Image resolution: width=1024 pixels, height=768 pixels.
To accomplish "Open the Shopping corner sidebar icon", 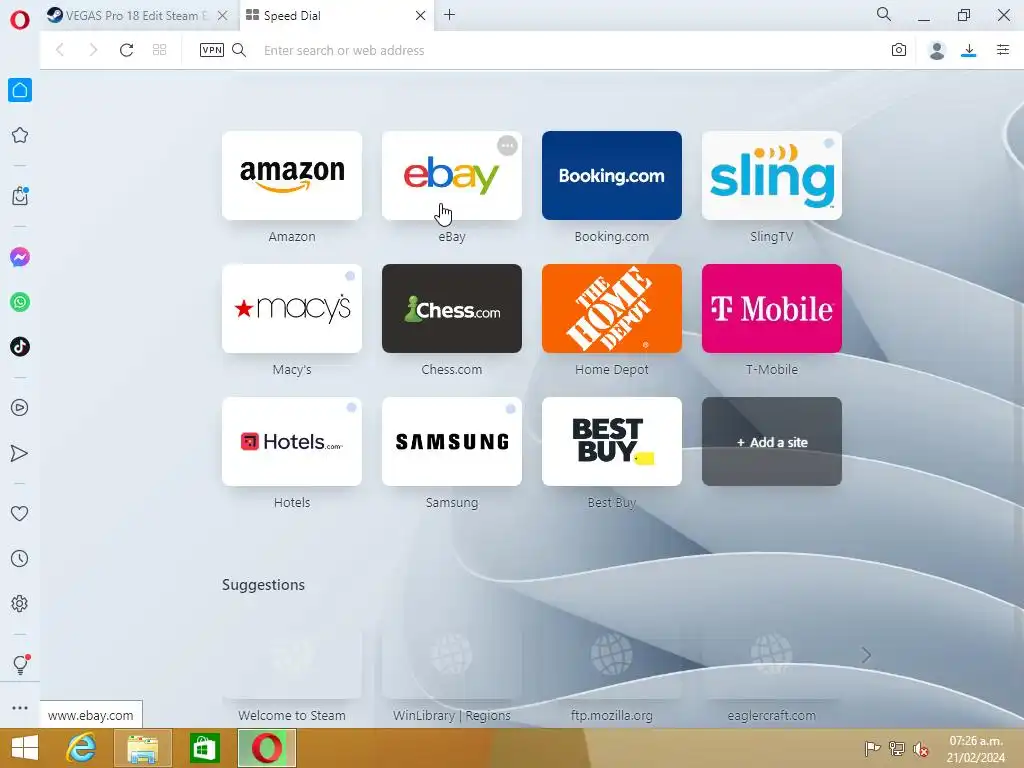I will click(20, 196).
